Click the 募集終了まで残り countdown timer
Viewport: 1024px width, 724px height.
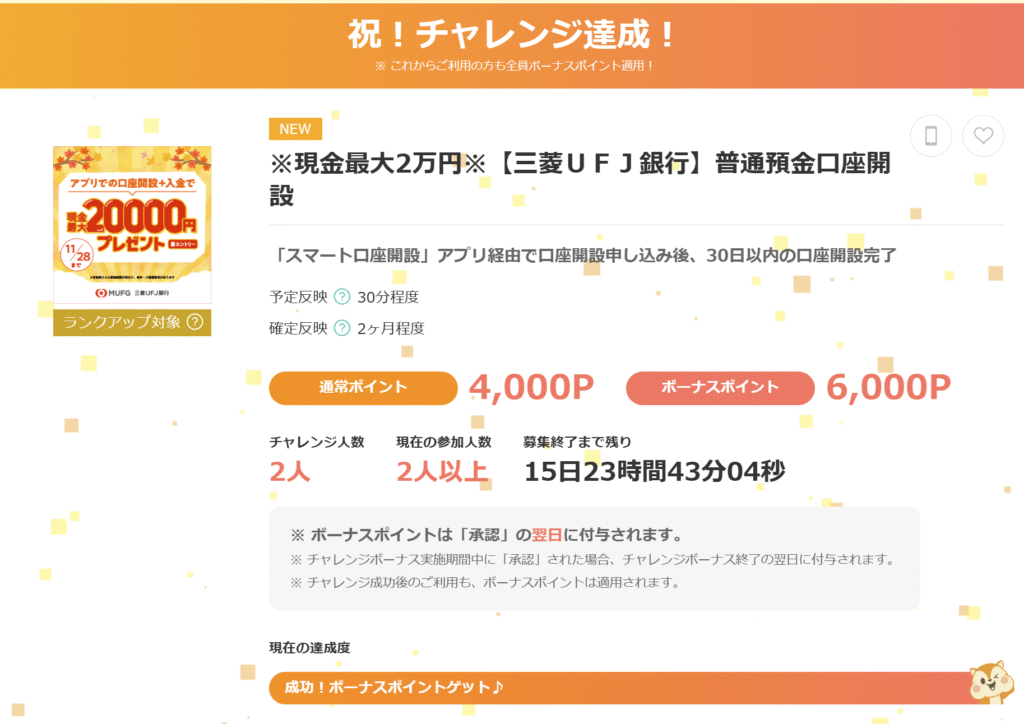(x=654, y=470)
